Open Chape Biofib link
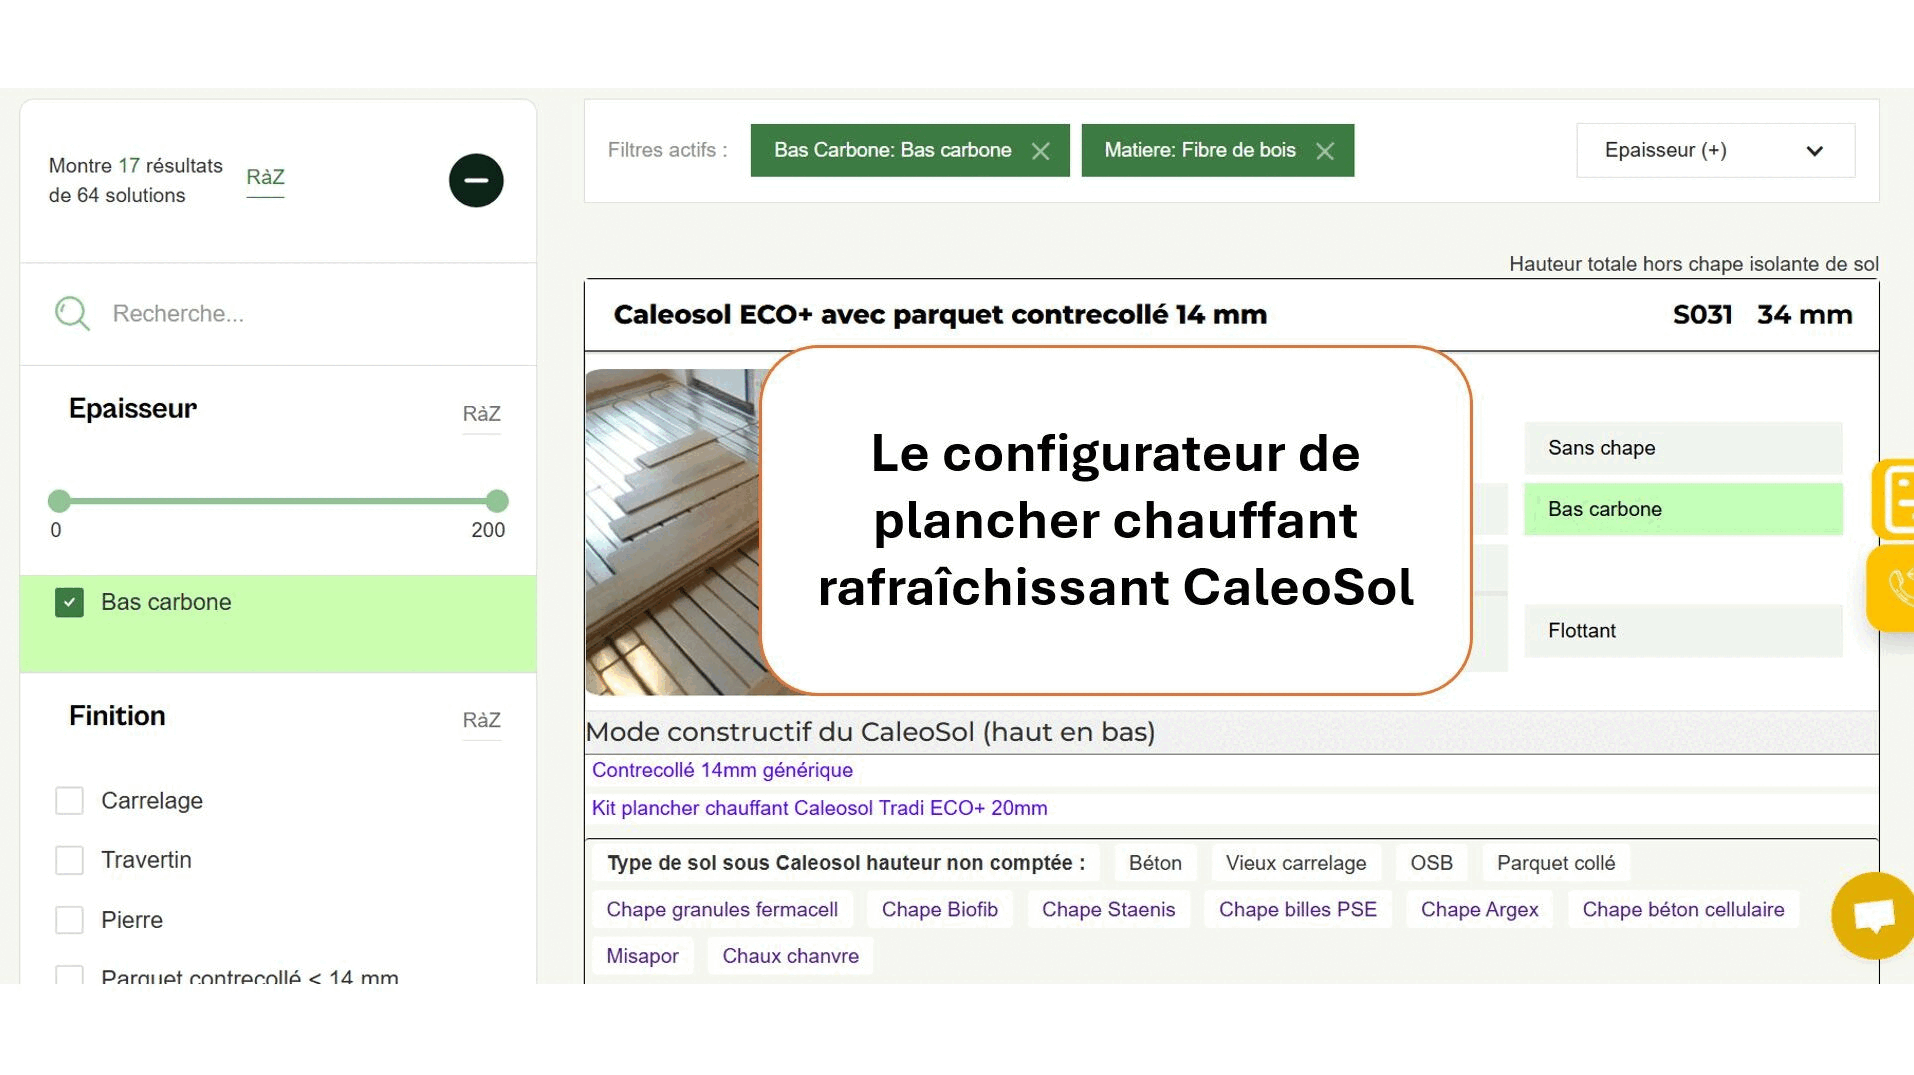This screenshot has width=1914, height=1075. coord(940,910)
